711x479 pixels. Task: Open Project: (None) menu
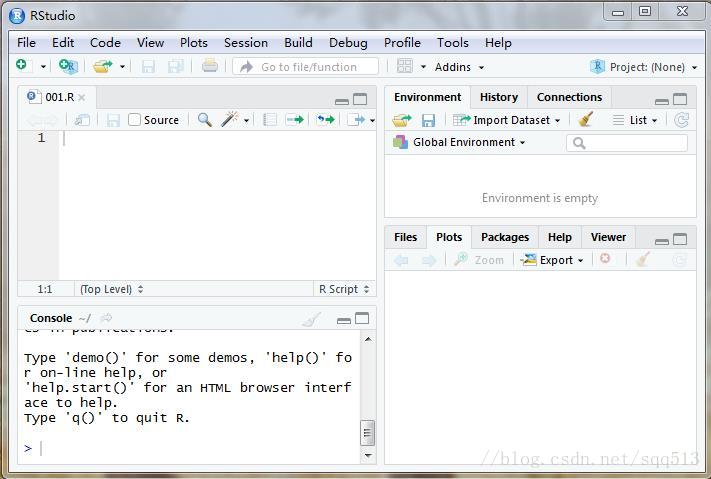[x=644, y=67]
